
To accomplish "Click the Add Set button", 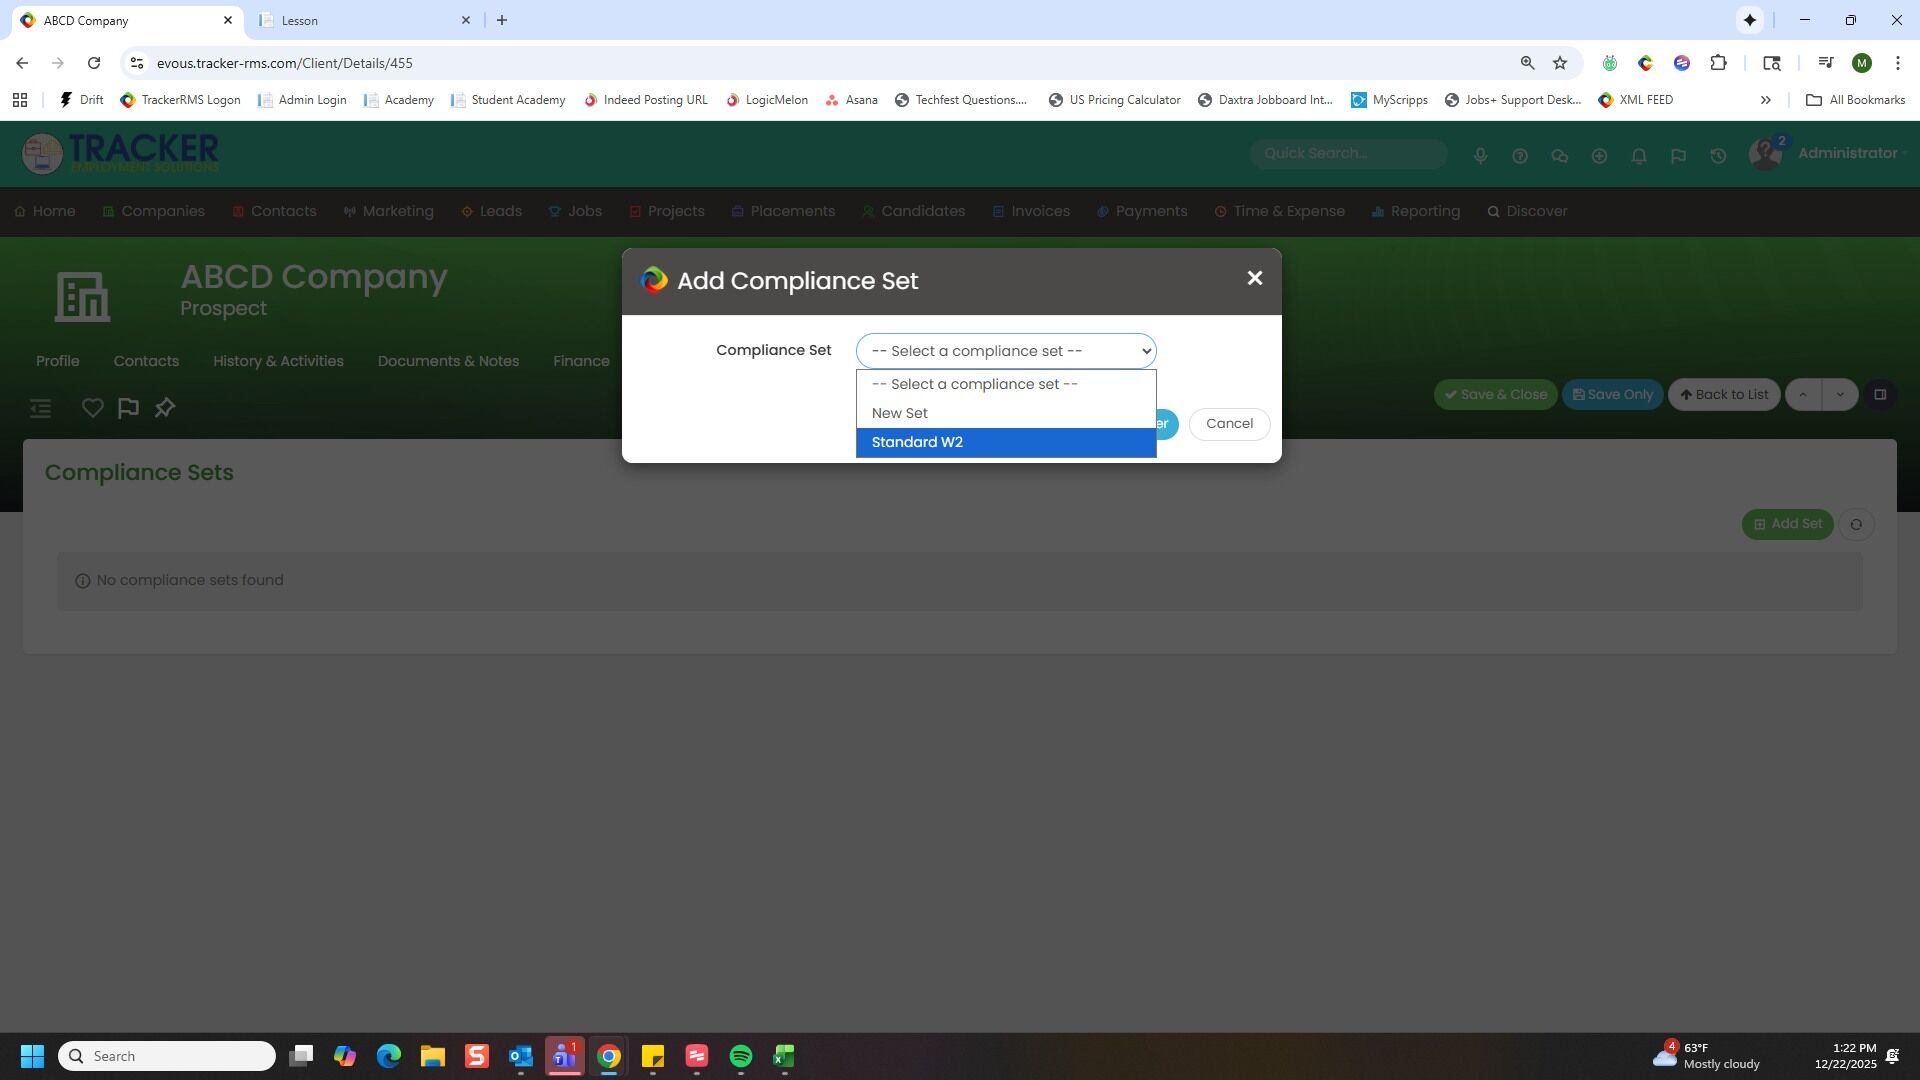I will [x=1787, y=524].
